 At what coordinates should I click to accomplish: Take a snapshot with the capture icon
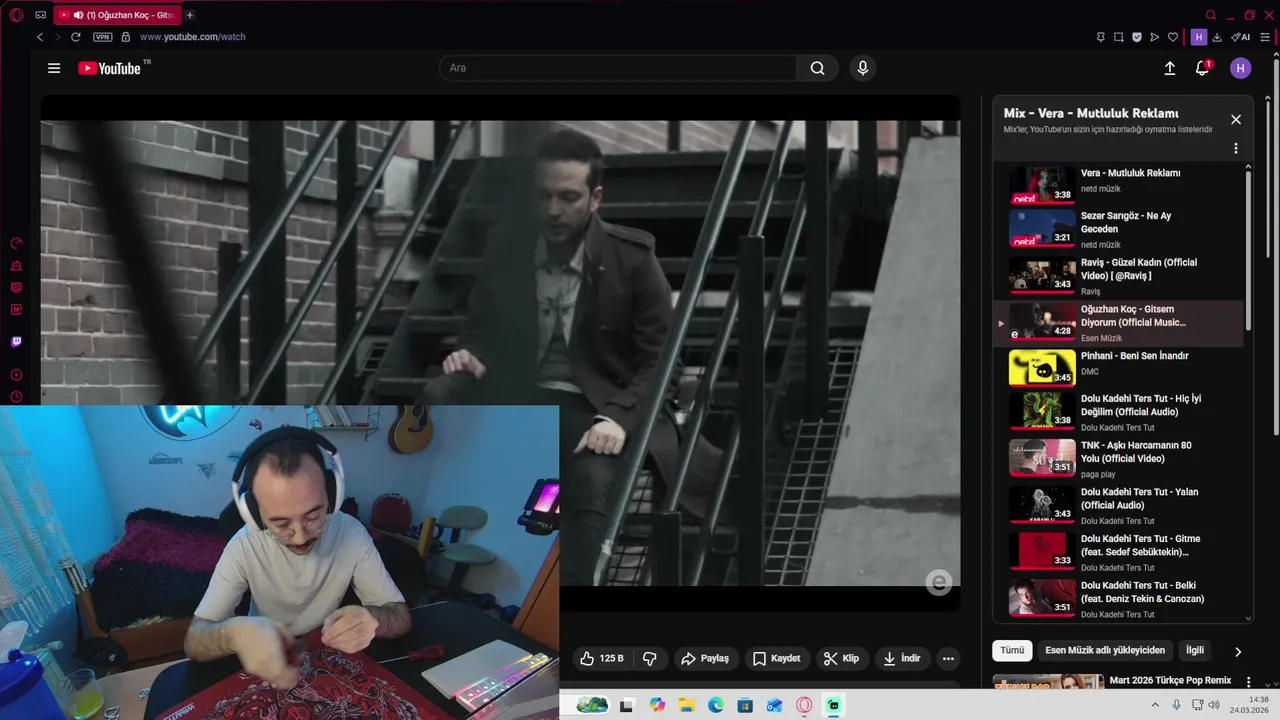pyautogui.click(x=1119, y=37)
